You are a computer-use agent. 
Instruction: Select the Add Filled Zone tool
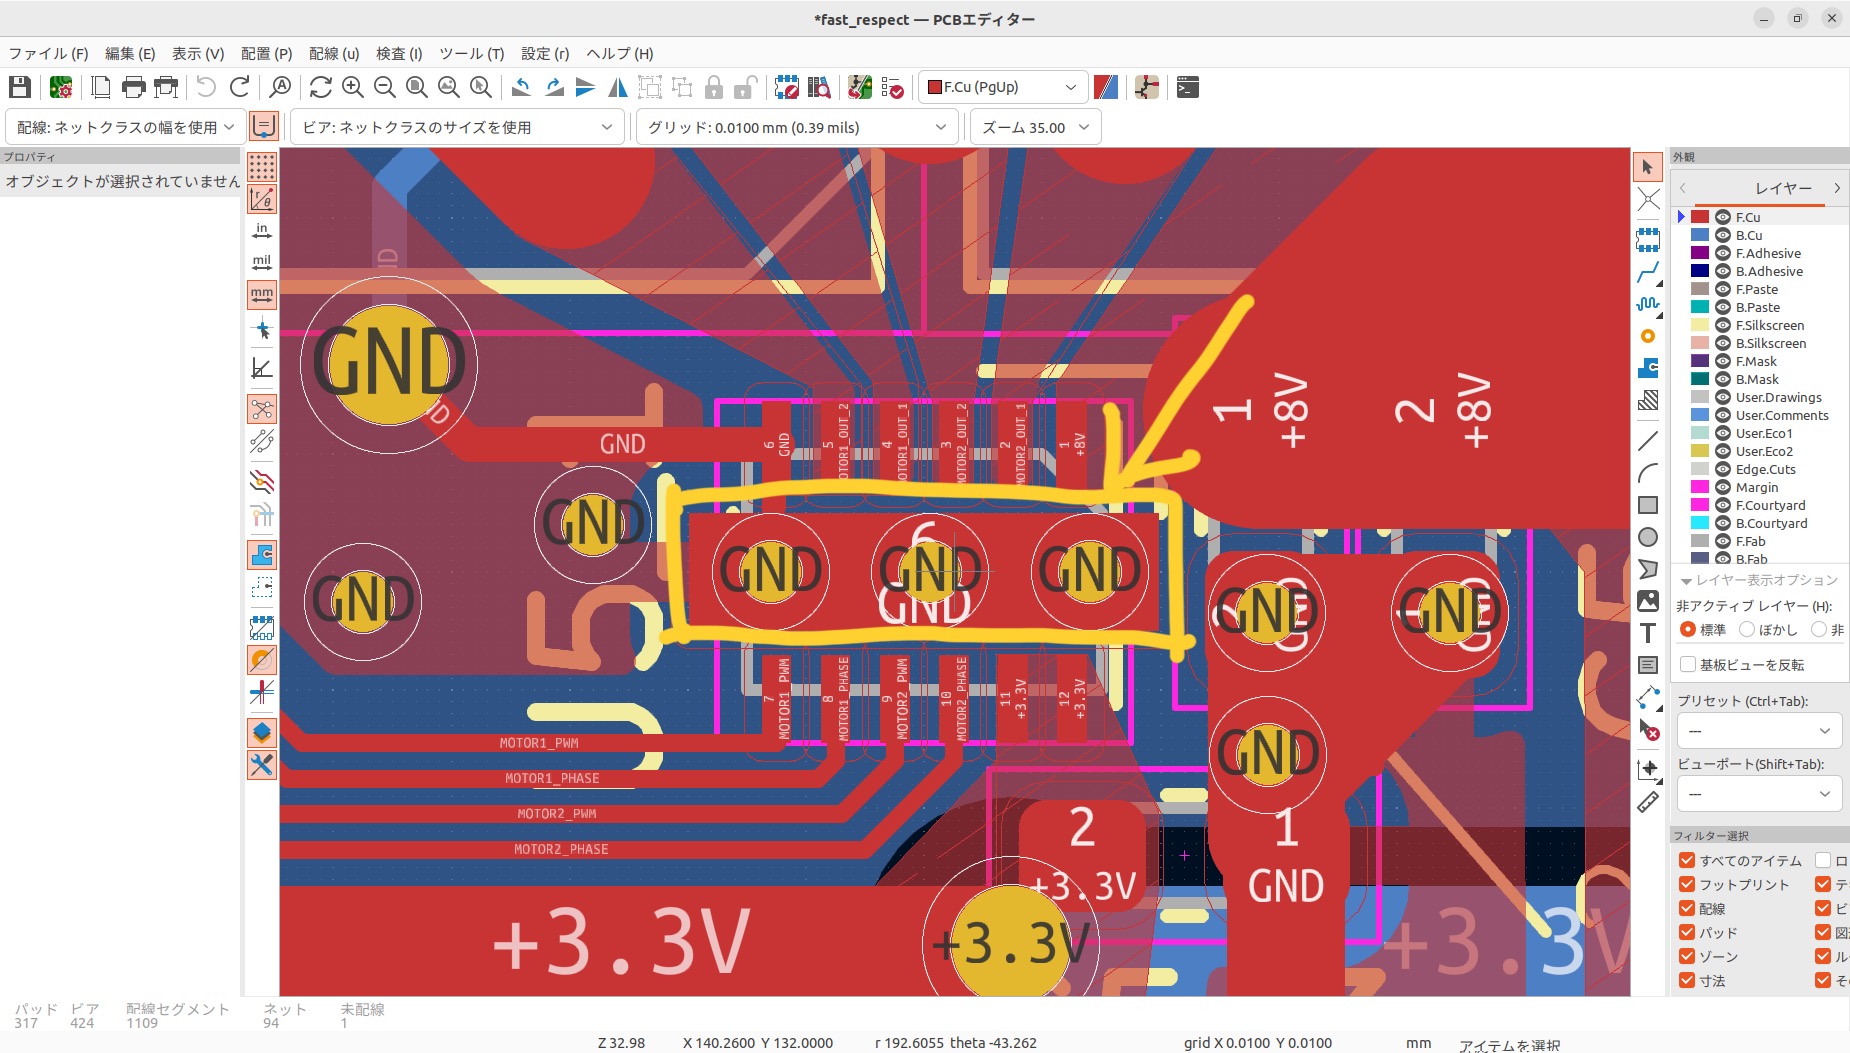point(1648,368)
